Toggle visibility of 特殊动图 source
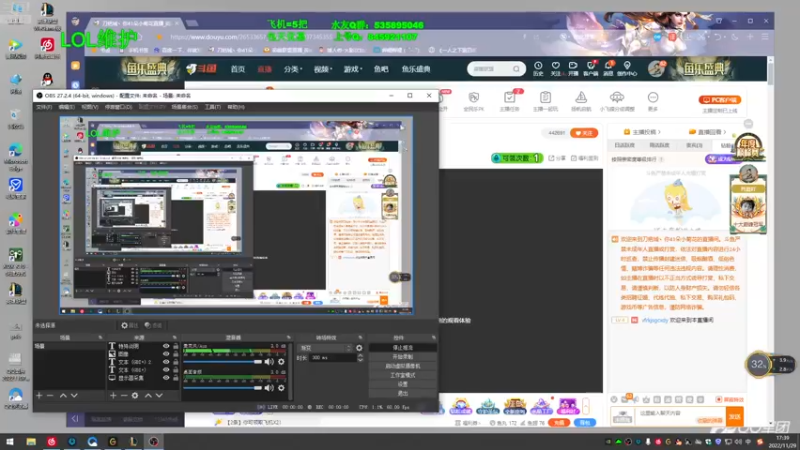This screenshot has height=450, width=800. [x=166, y=346]
